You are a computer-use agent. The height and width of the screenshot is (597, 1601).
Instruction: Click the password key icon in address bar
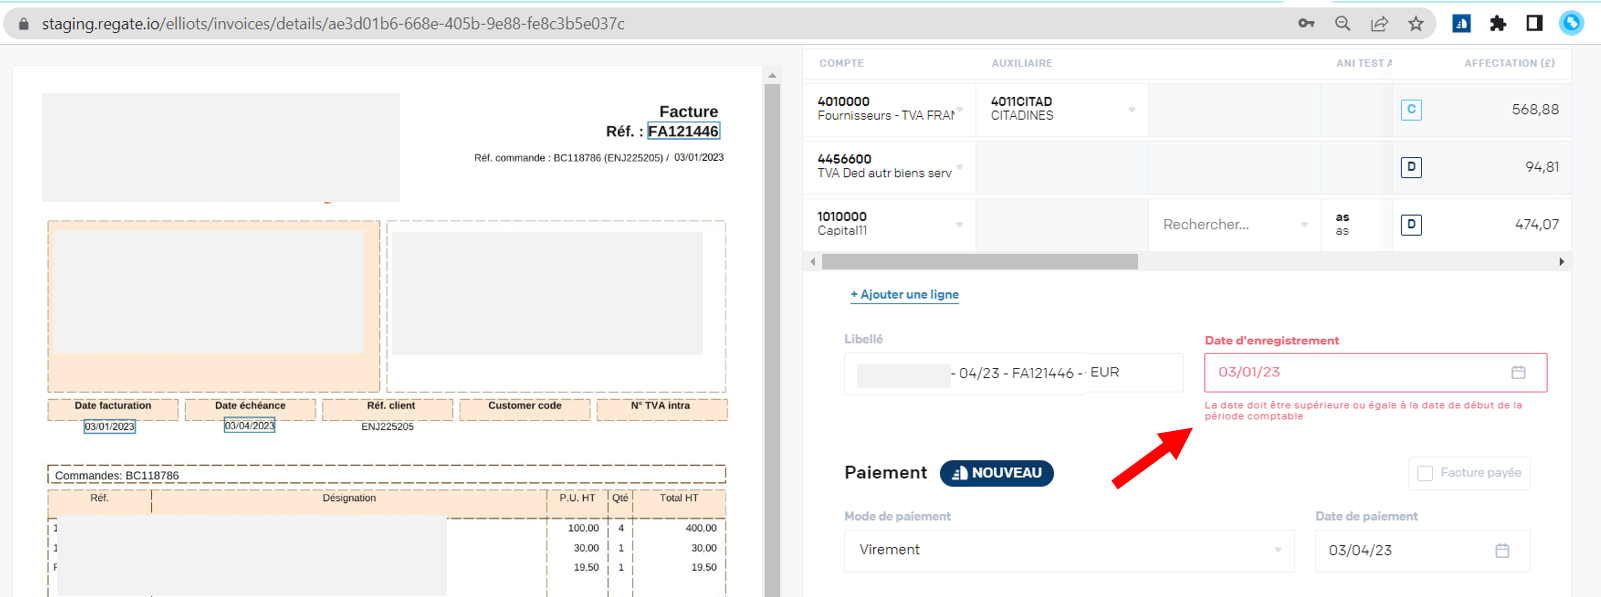coord(1306,23)
